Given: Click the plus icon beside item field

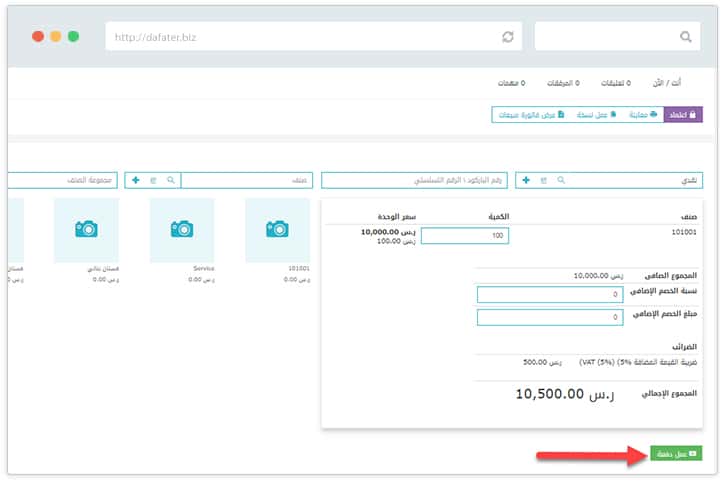Looking at the screenshot, I should (136, 180).
